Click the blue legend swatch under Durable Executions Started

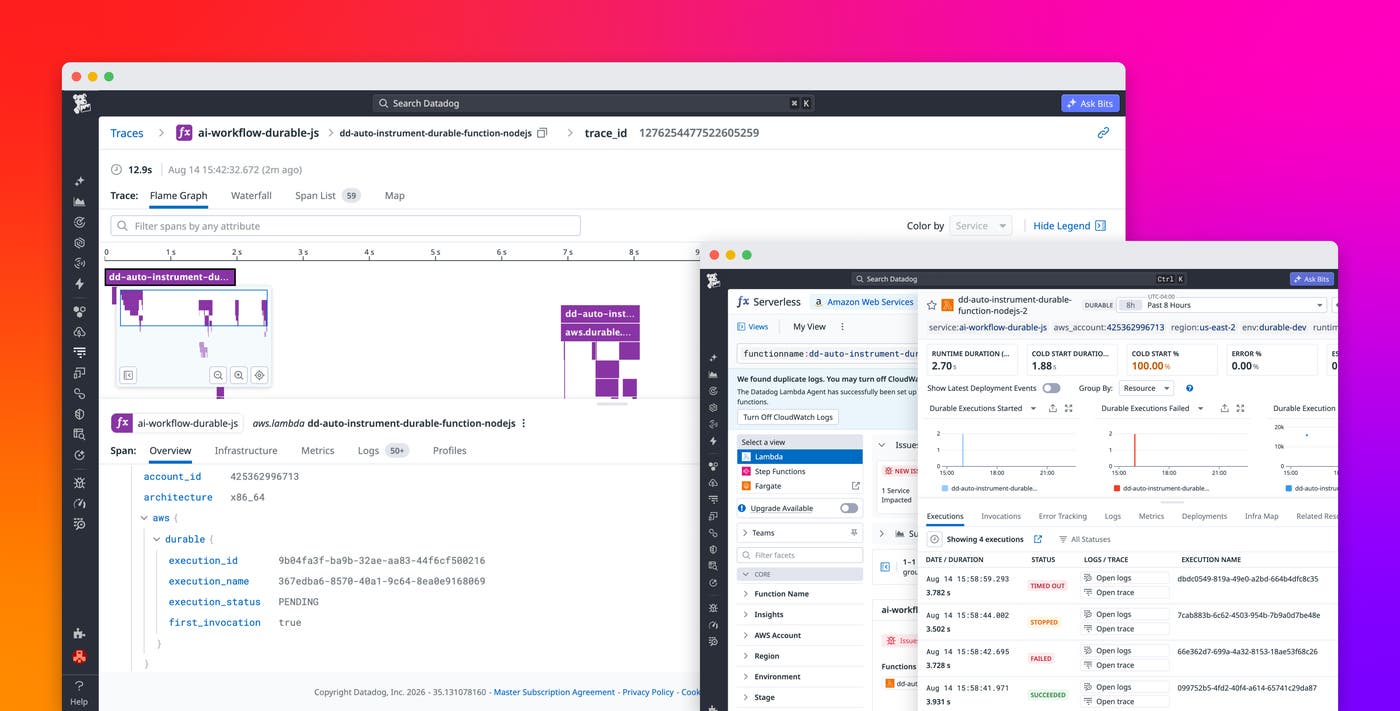945,489
